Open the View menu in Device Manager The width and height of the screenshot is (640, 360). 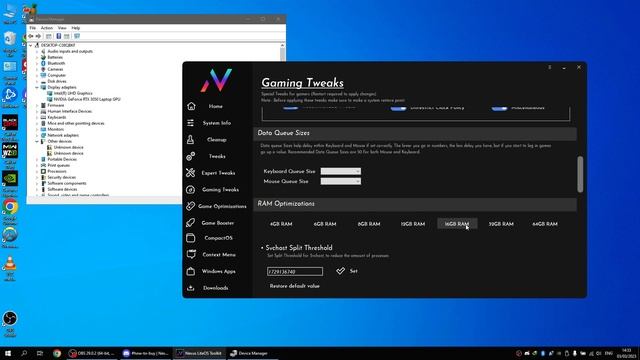[x=62, y=28]
